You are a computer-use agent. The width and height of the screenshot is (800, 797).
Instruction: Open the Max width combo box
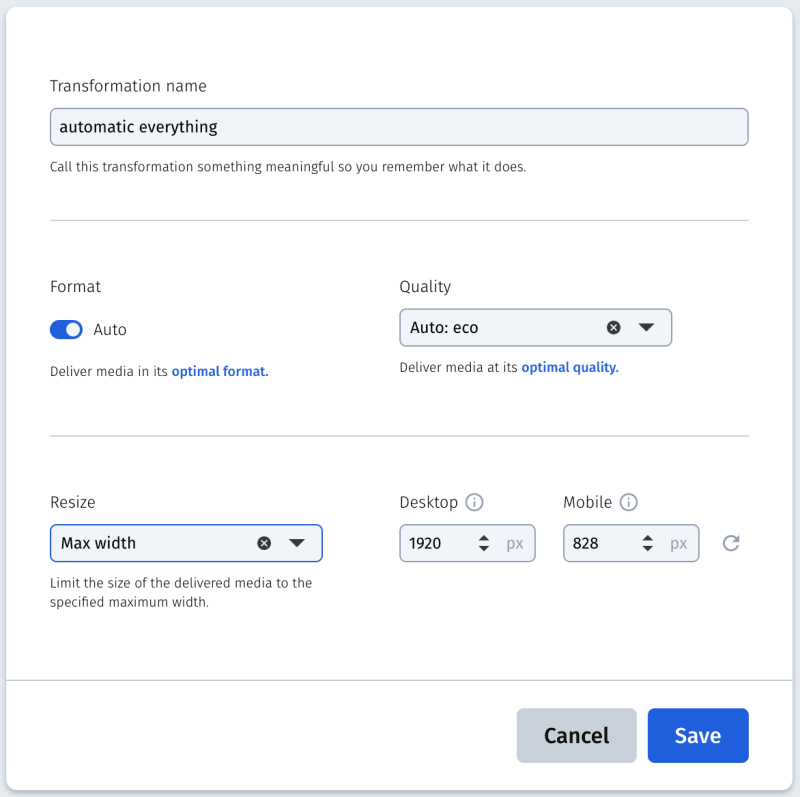coord(186,543)
